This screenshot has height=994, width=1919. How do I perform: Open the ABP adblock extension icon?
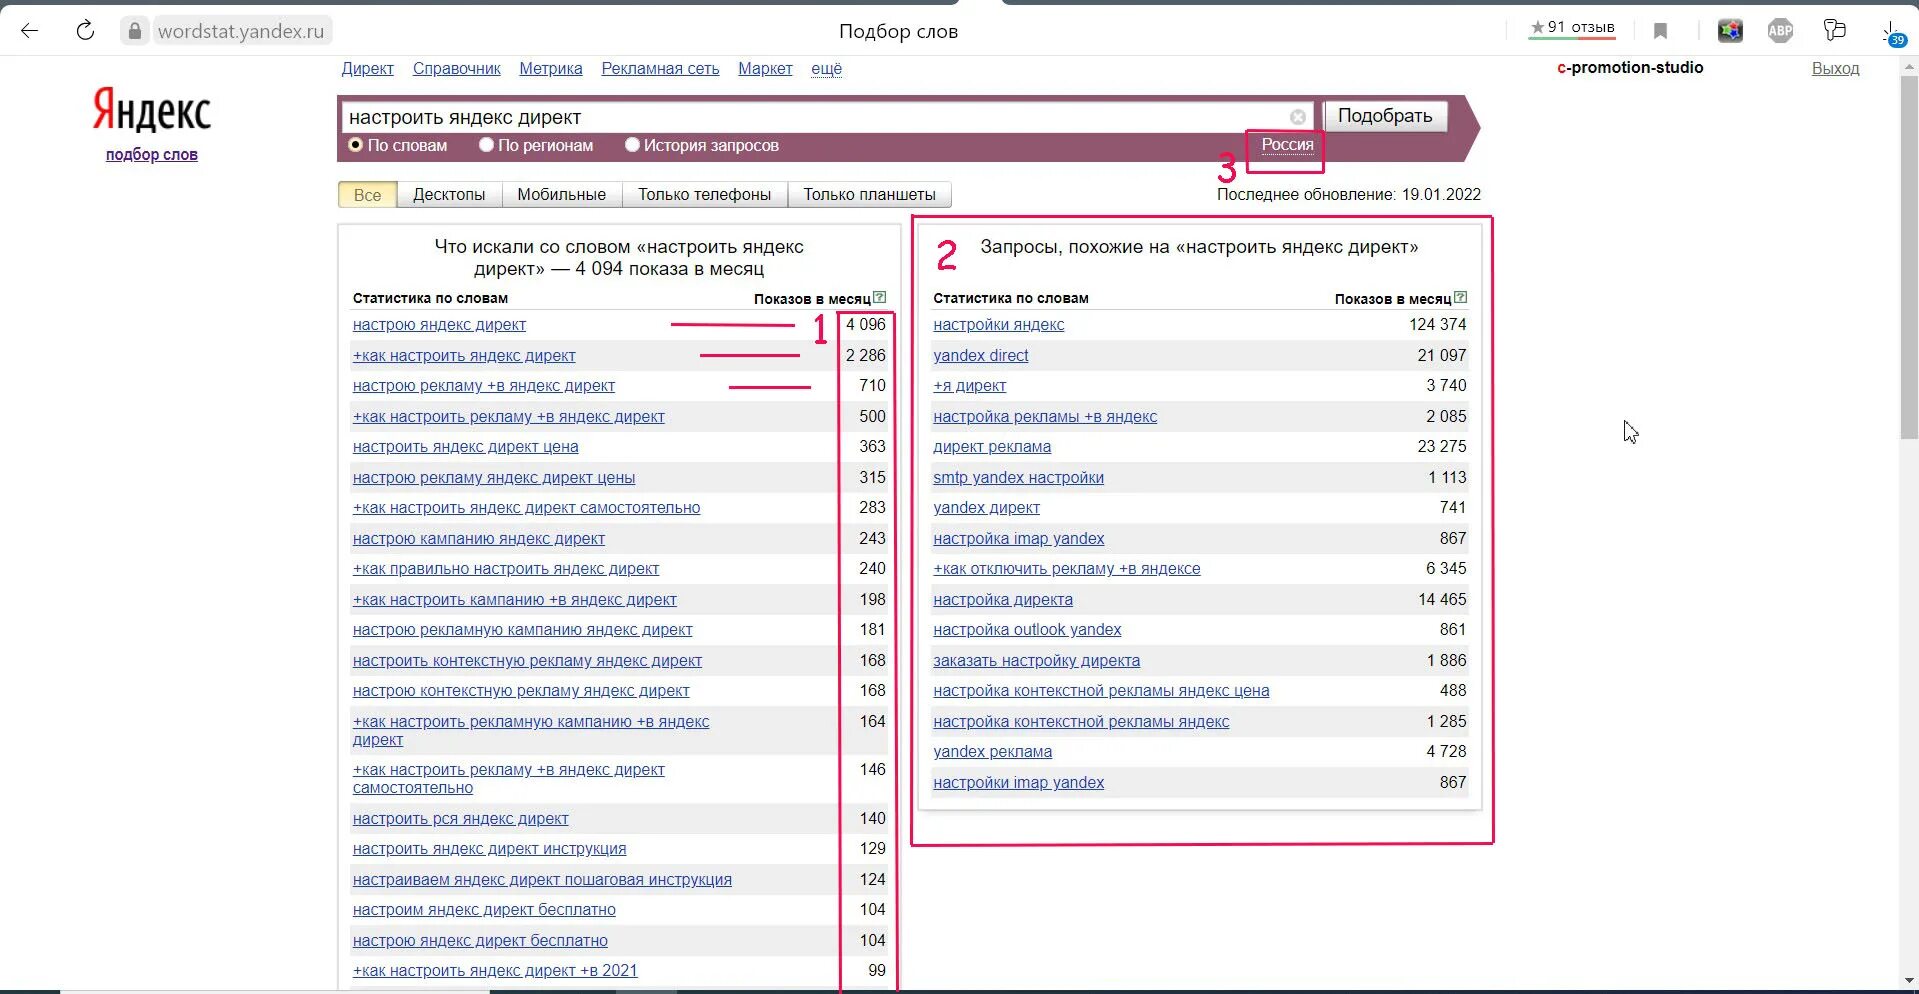(x=1780, y=31)
